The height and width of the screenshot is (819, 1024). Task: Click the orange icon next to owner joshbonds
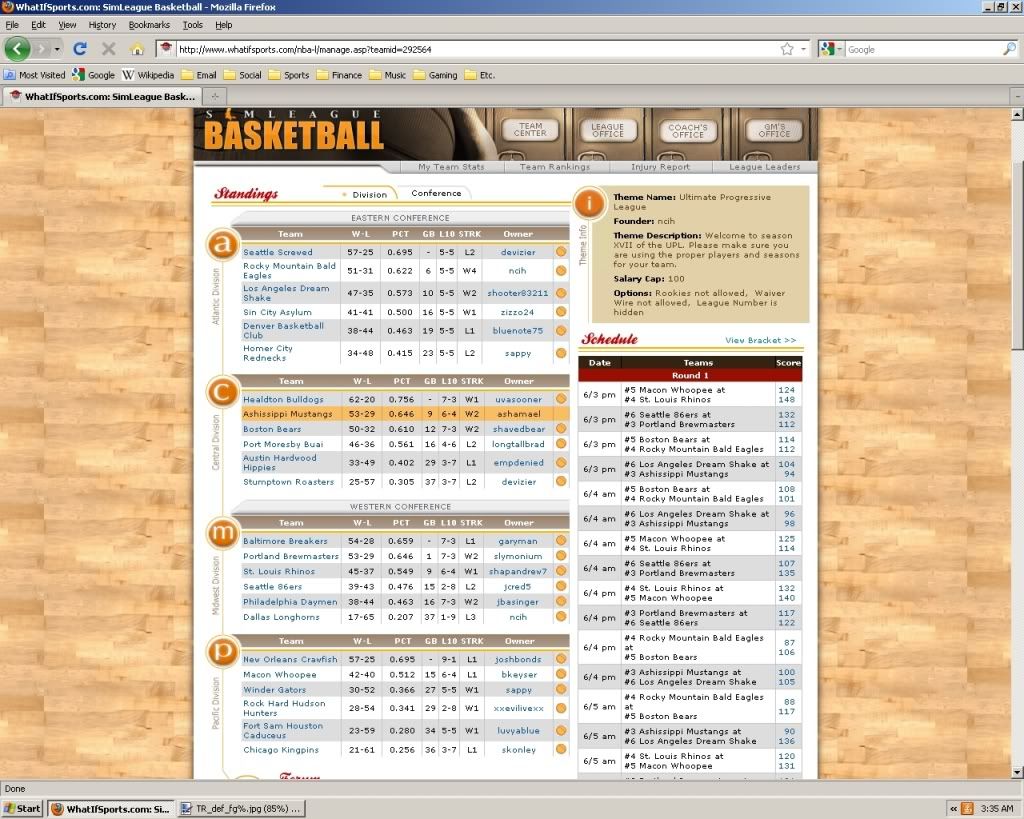click(561, 660)
